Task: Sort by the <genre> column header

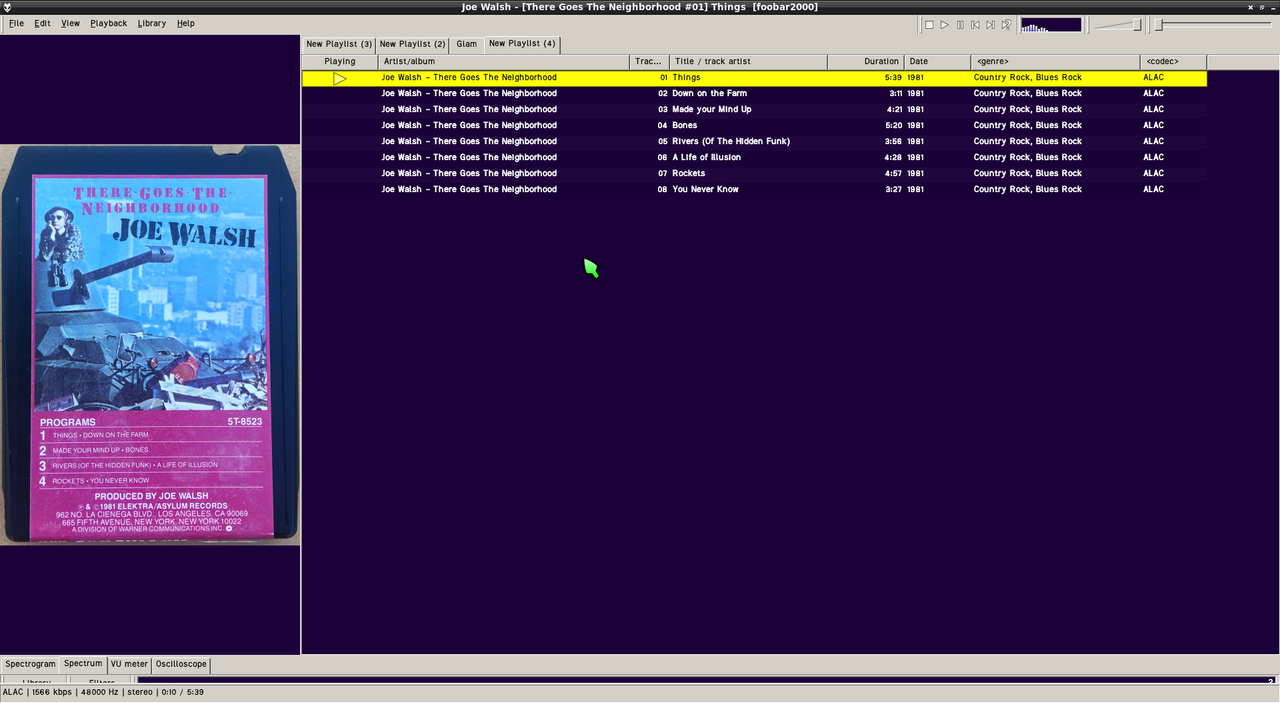Action: click(x=1055, y=62)
